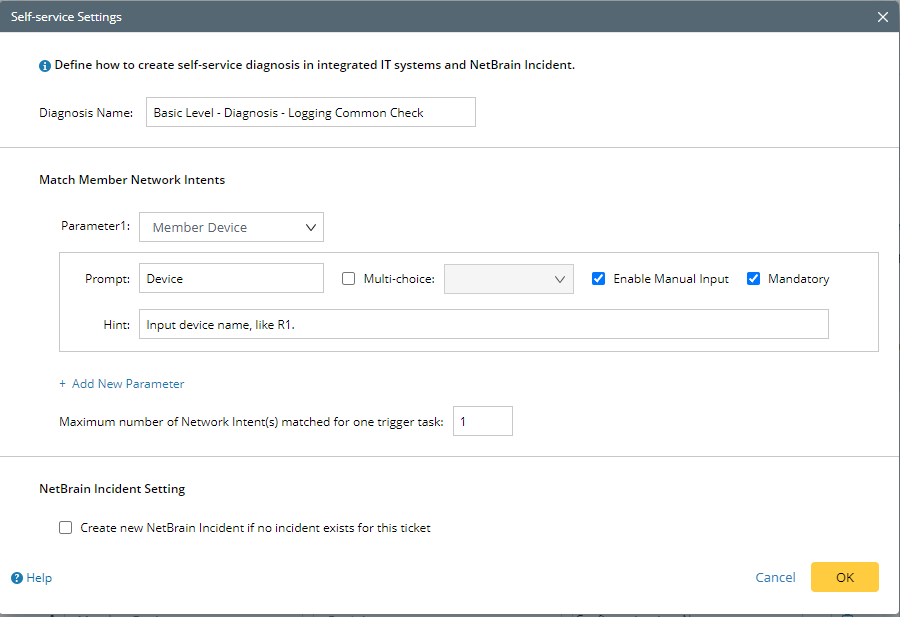Confirm settings with the OK button
900x617 pixels.
[844, 577]
